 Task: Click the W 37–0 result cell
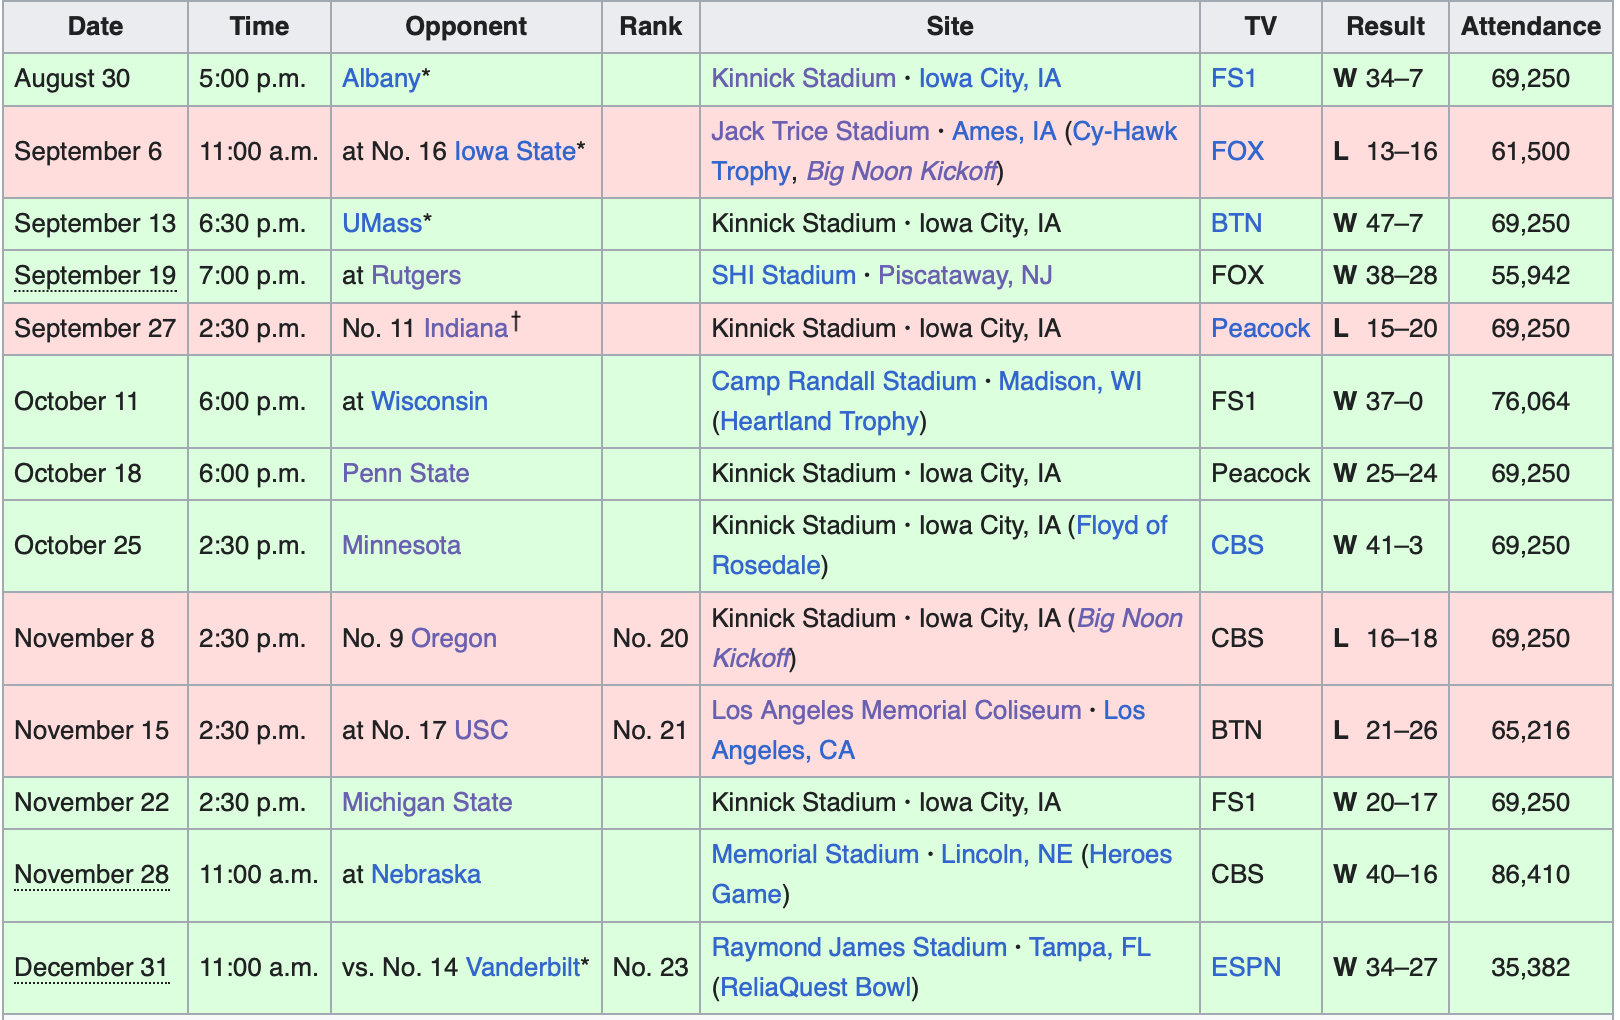pyautogui.click(x=1385, y=402)
